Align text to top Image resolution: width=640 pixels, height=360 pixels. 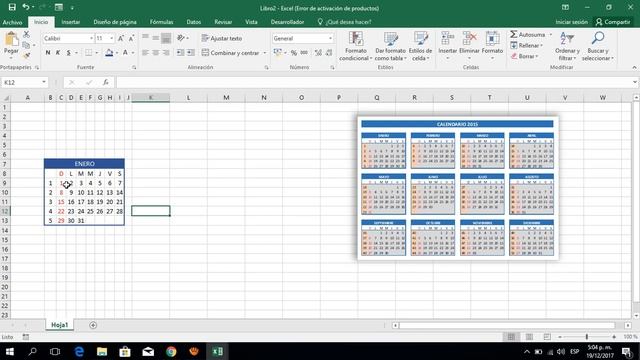[x=145, y=38]
